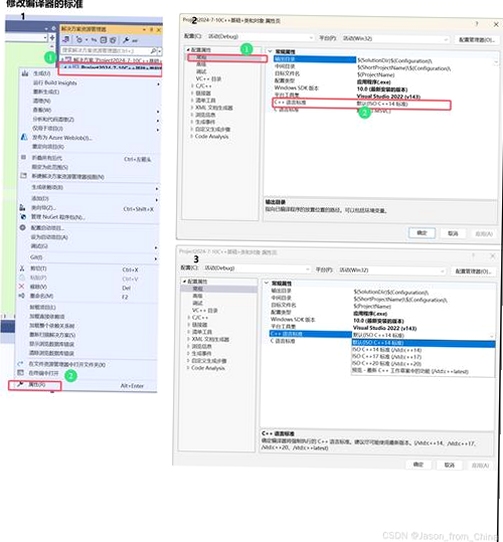Screen dimensions: 503x542
Task: Click the magnifier search icon in Solution Explorer
Action: coord(153,51)
